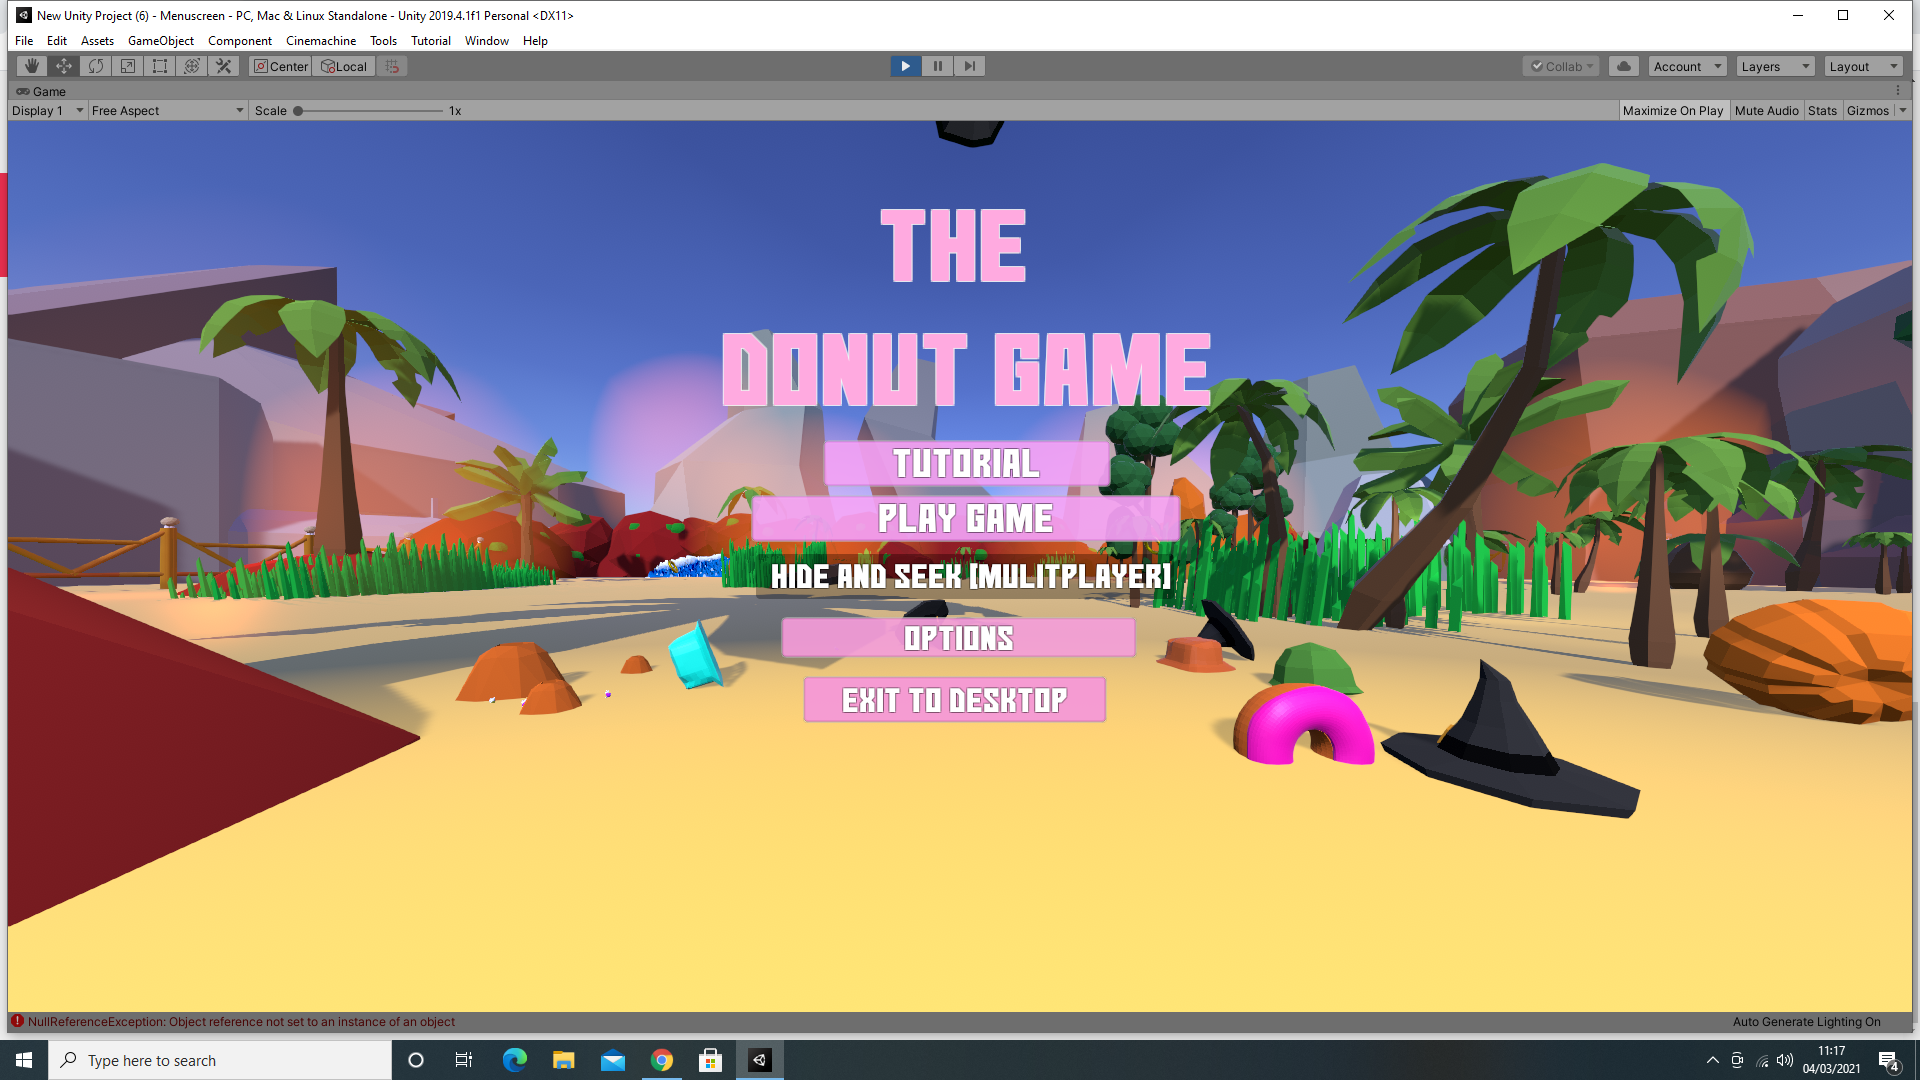Select the Hand tool
The image size is (1920, 1080).
pyautogui.click(x=31, y=66)
